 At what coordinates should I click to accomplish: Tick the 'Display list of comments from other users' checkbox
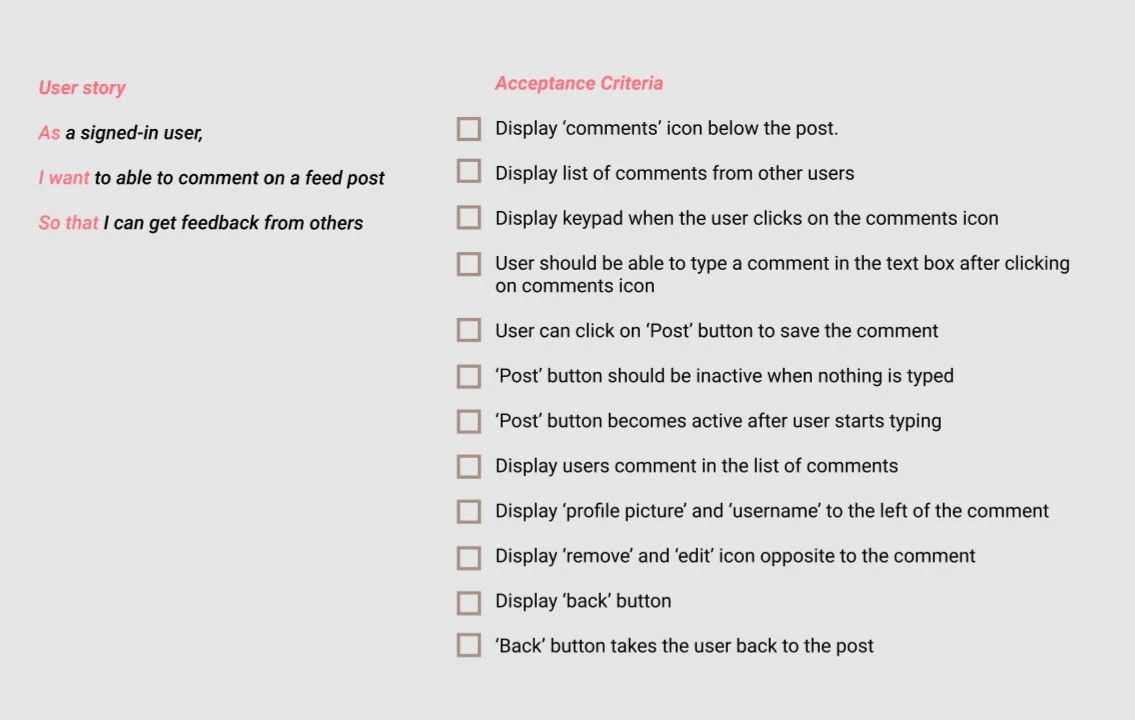click(x=468, y=171)
